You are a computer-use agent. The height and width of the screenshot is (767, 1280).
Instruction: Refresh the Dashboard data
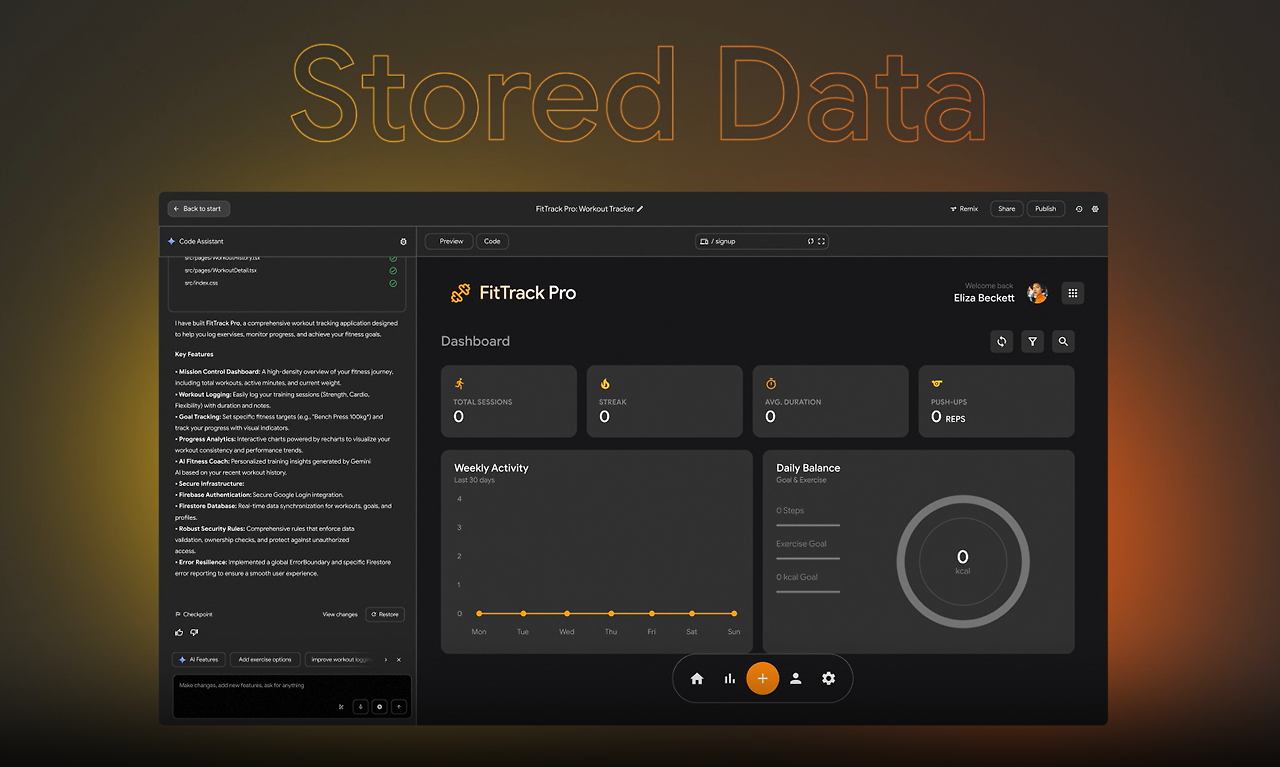pyautogui.click(x=1001, y=341)
